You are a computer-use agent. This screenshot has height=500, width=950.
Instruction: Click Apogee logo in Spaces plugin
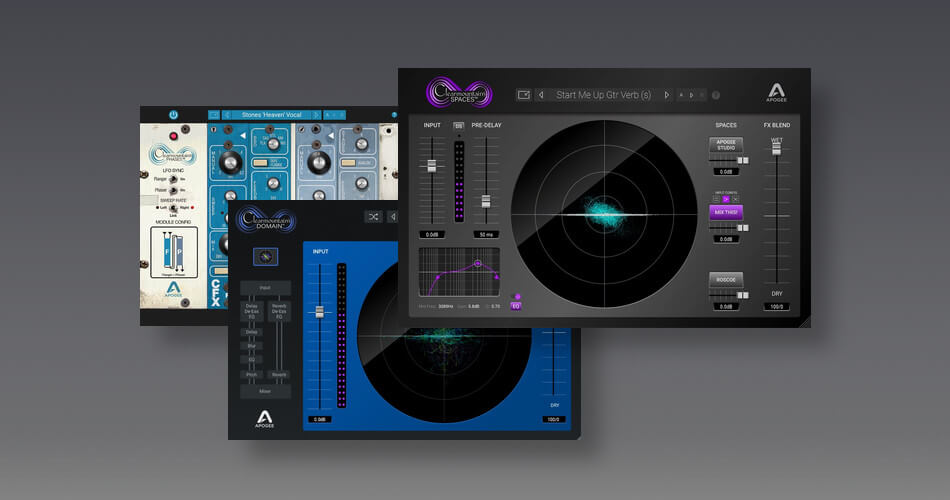(x=776, y=92)
